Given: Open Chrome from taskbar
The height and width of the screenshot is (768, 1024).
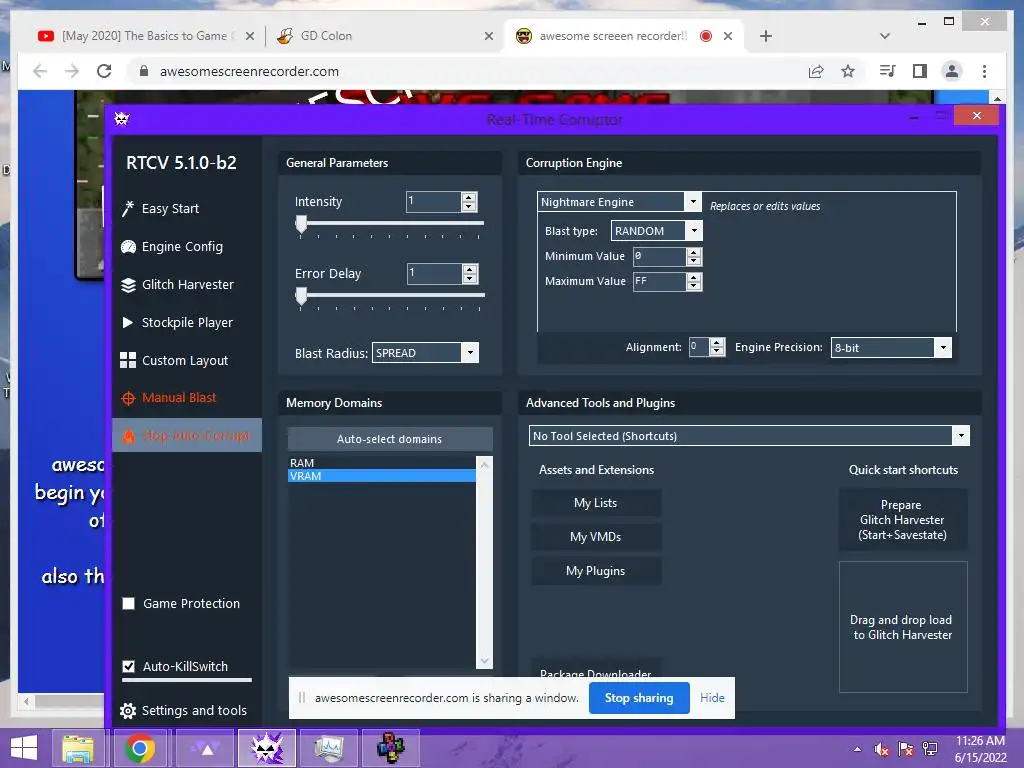Looking at the screenshot, I should 140,748.
